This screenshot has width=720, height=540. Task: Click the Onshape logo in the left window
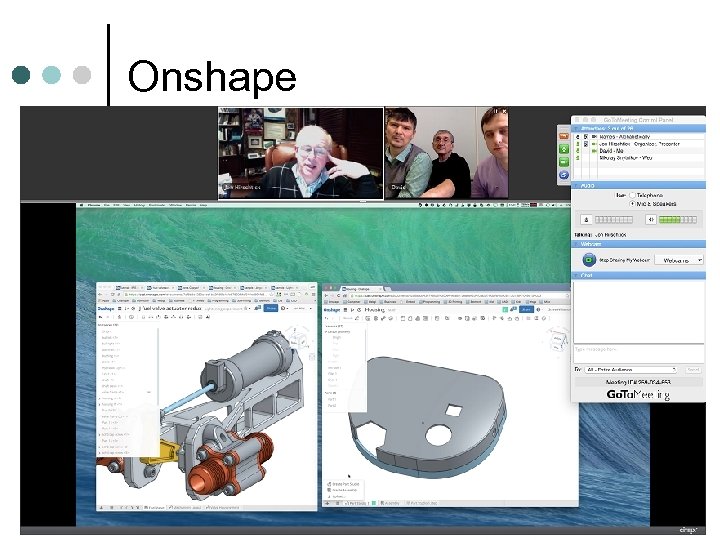click(x=106, y=309)
